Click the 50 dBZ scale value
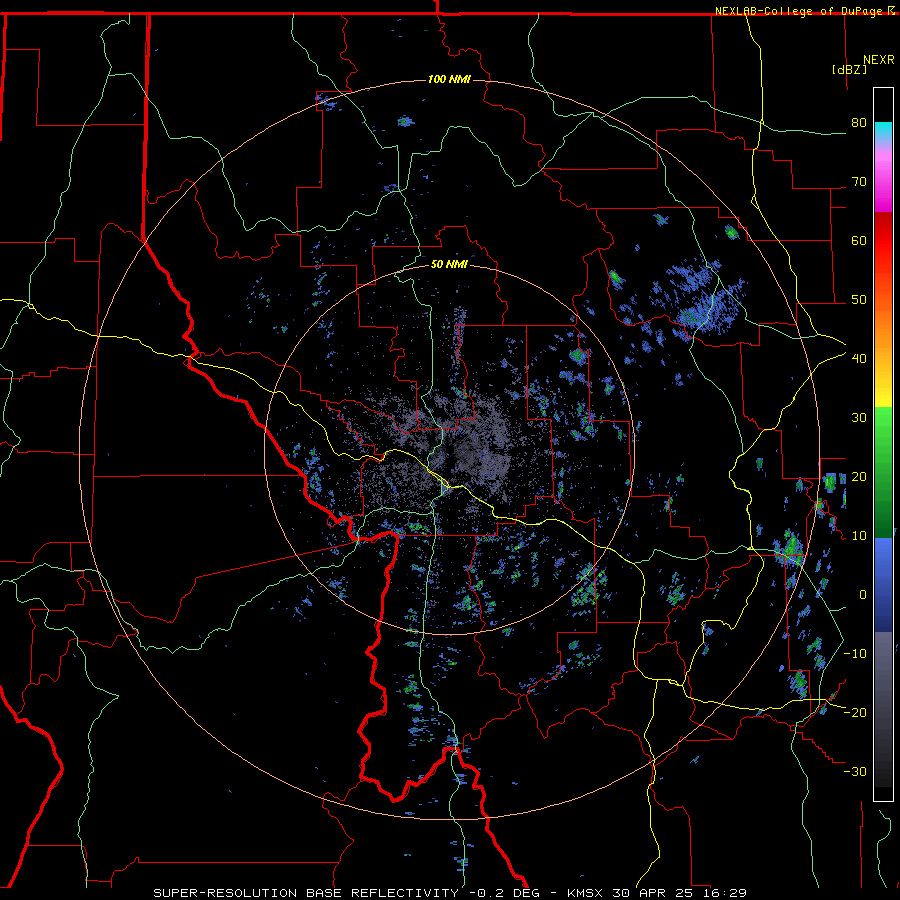 point(859,300)
